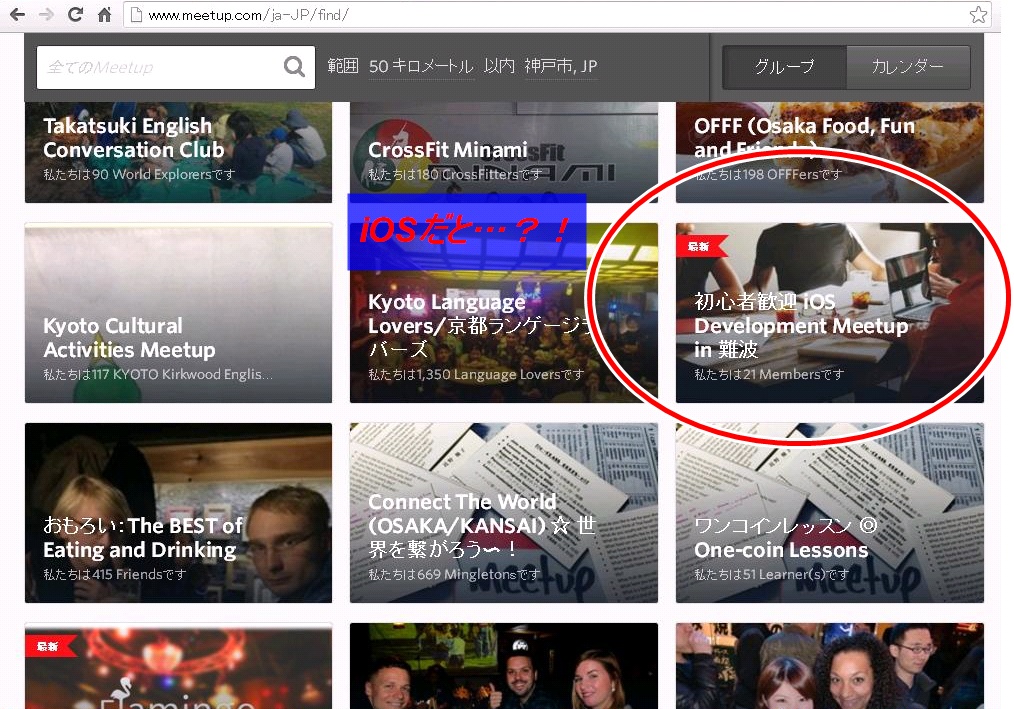
Task: Change location 神戸市, JP
Action: (x=560, y=67)
